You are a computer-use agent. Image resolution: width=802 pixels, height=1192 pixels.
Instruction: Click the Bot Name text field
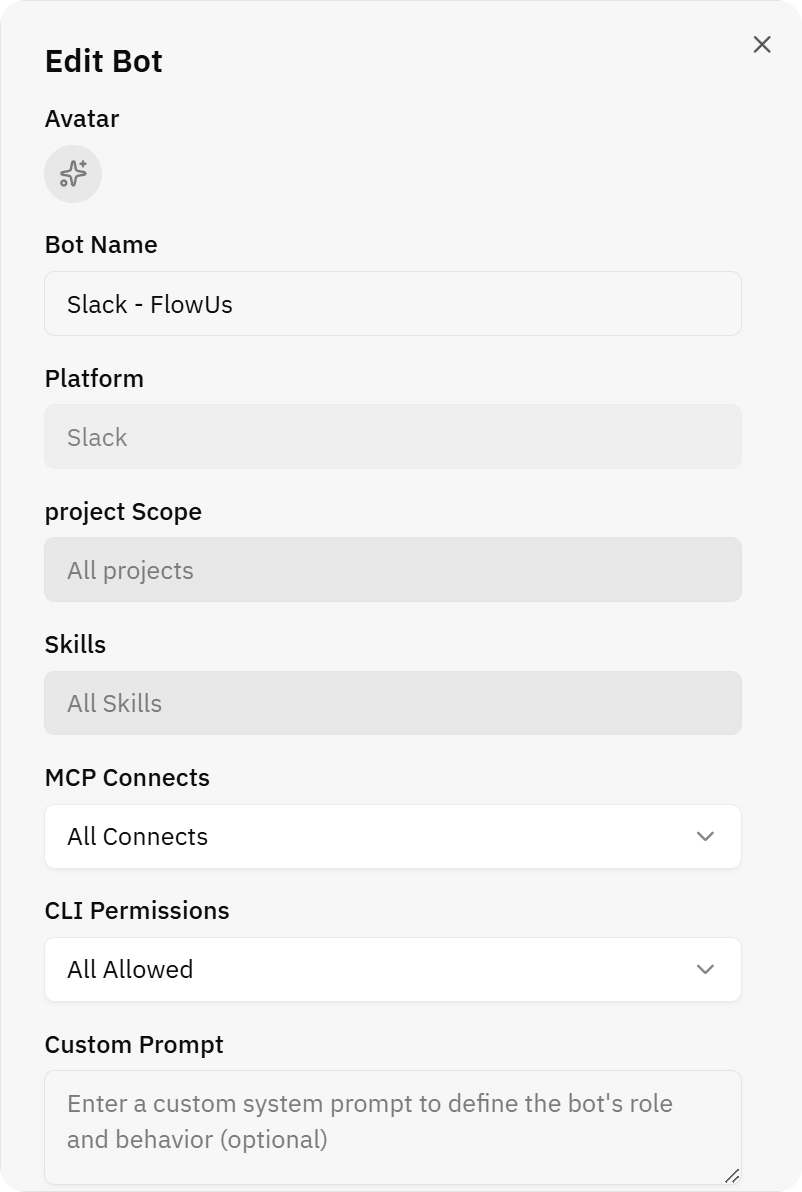click(392, 304)
